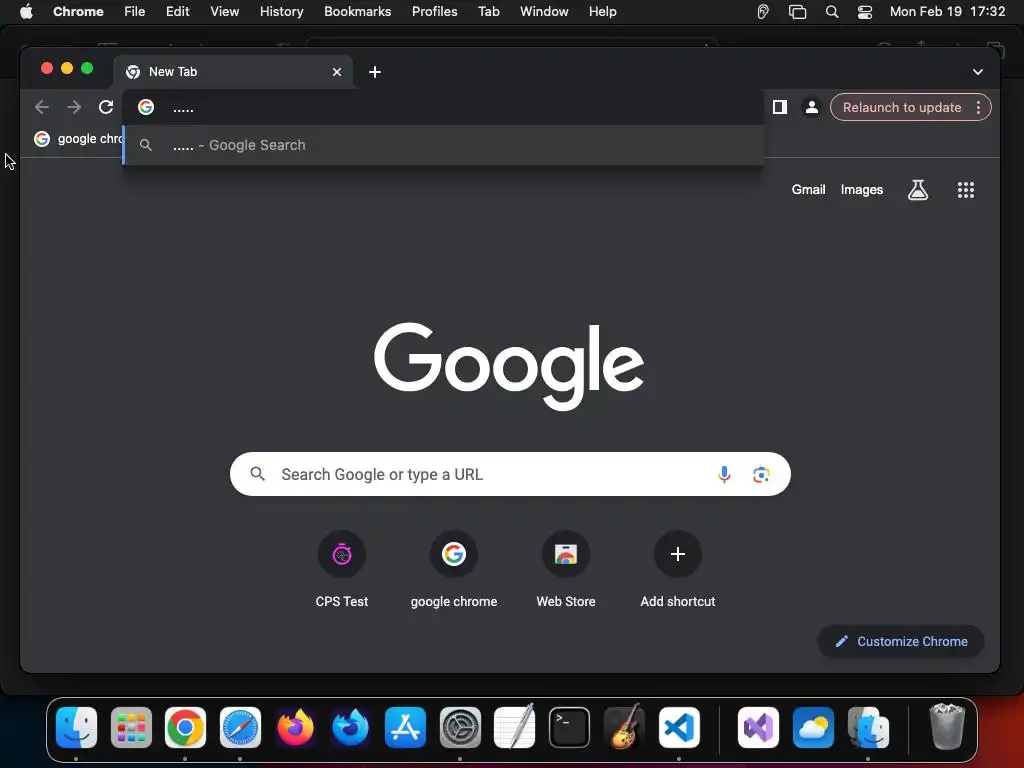Search by image with Google Lens icon
Image resolution: width=1024 pixels, height=768 pixels.
(761, 474)
